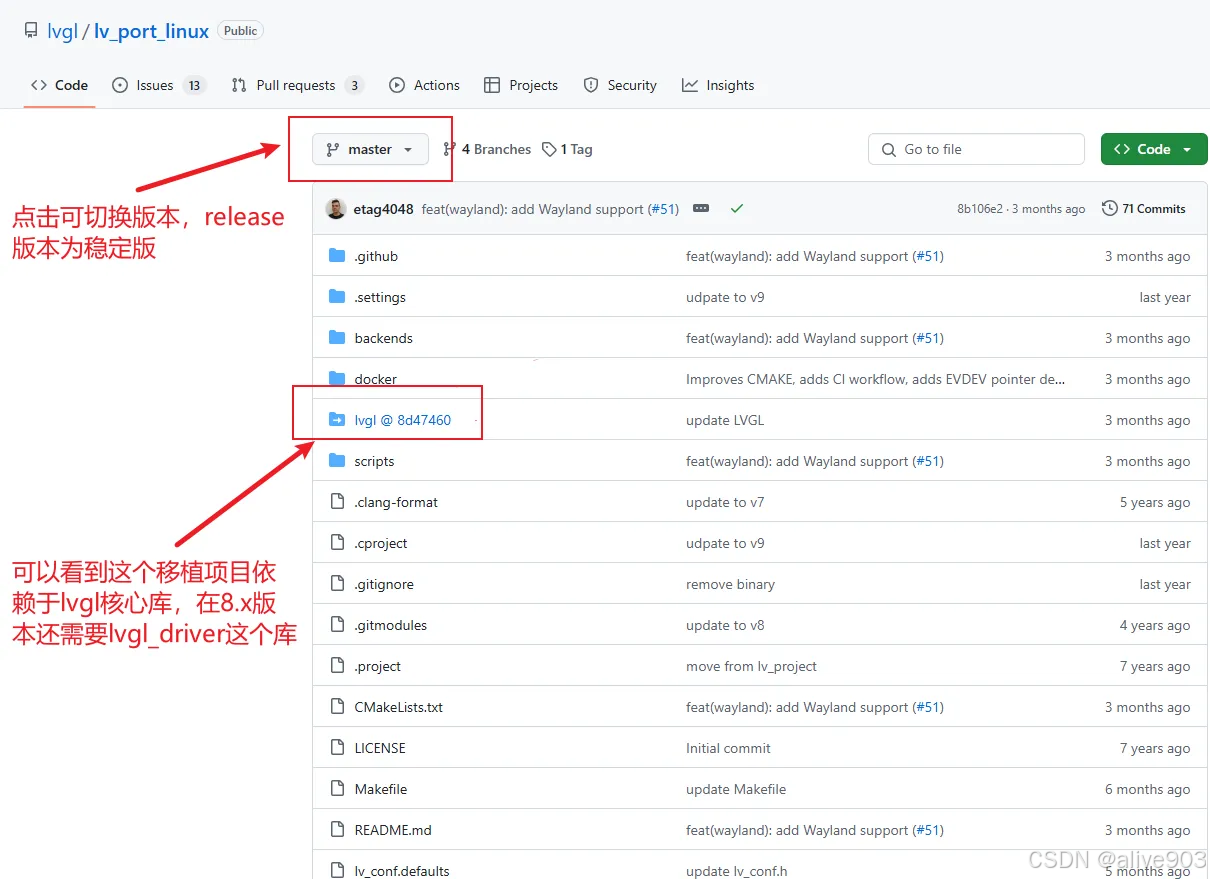Open the lvgl @ 8d47460 submodule
The width and height of the screenshot is (1210, 879).
coord(402,420)
